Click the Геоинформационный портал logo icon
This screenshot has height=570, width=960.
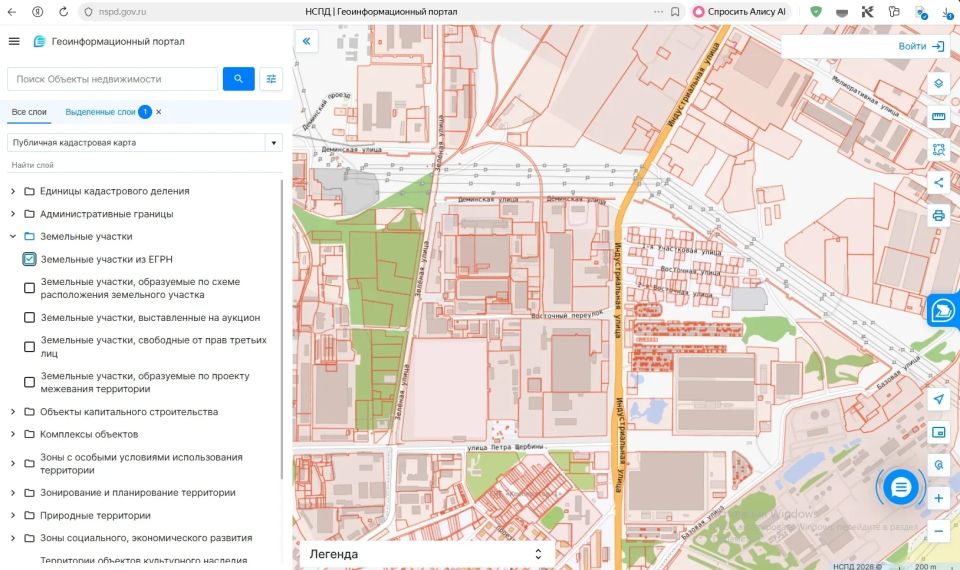[x=39, y=41]
